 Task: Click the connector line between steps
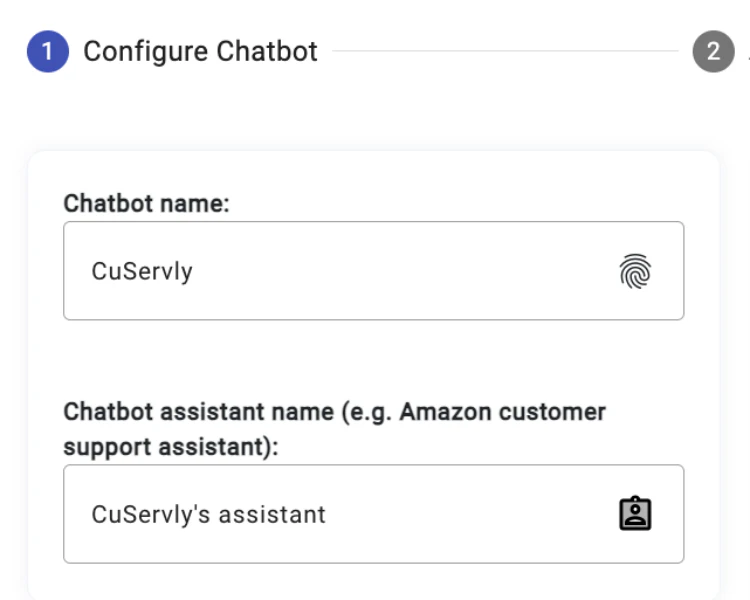pyautogui.click(x=505, y=52)
